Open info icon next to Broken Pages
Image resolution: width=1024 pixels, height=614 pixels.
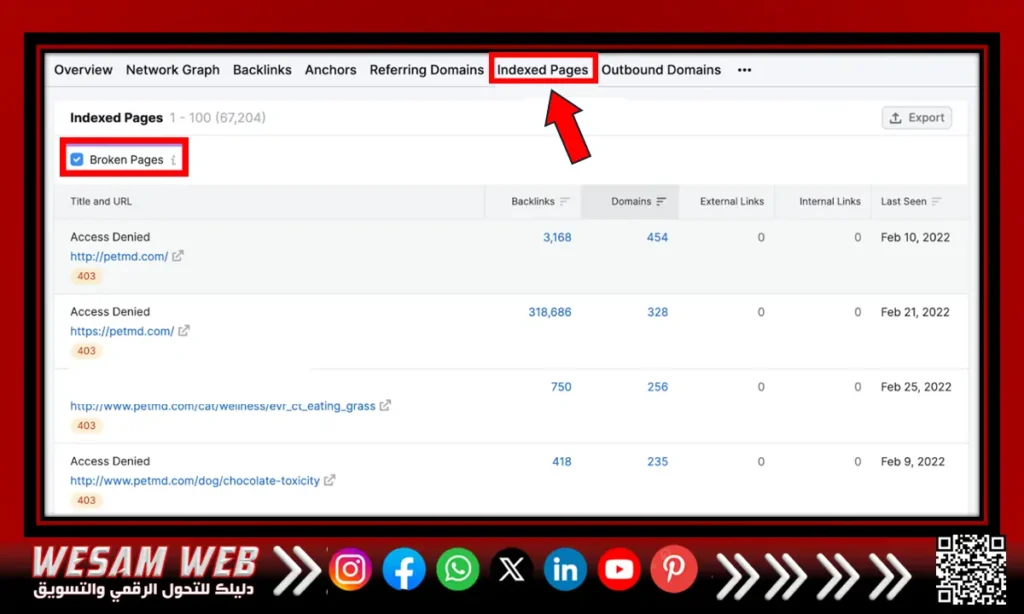173,160
